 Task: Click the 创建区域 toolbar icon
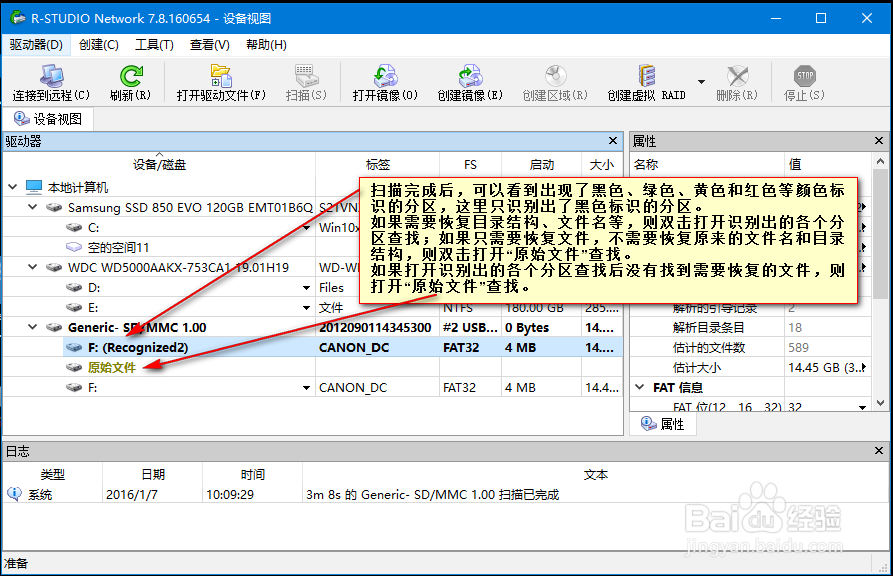pyautogui.click(x=554, y=76)
